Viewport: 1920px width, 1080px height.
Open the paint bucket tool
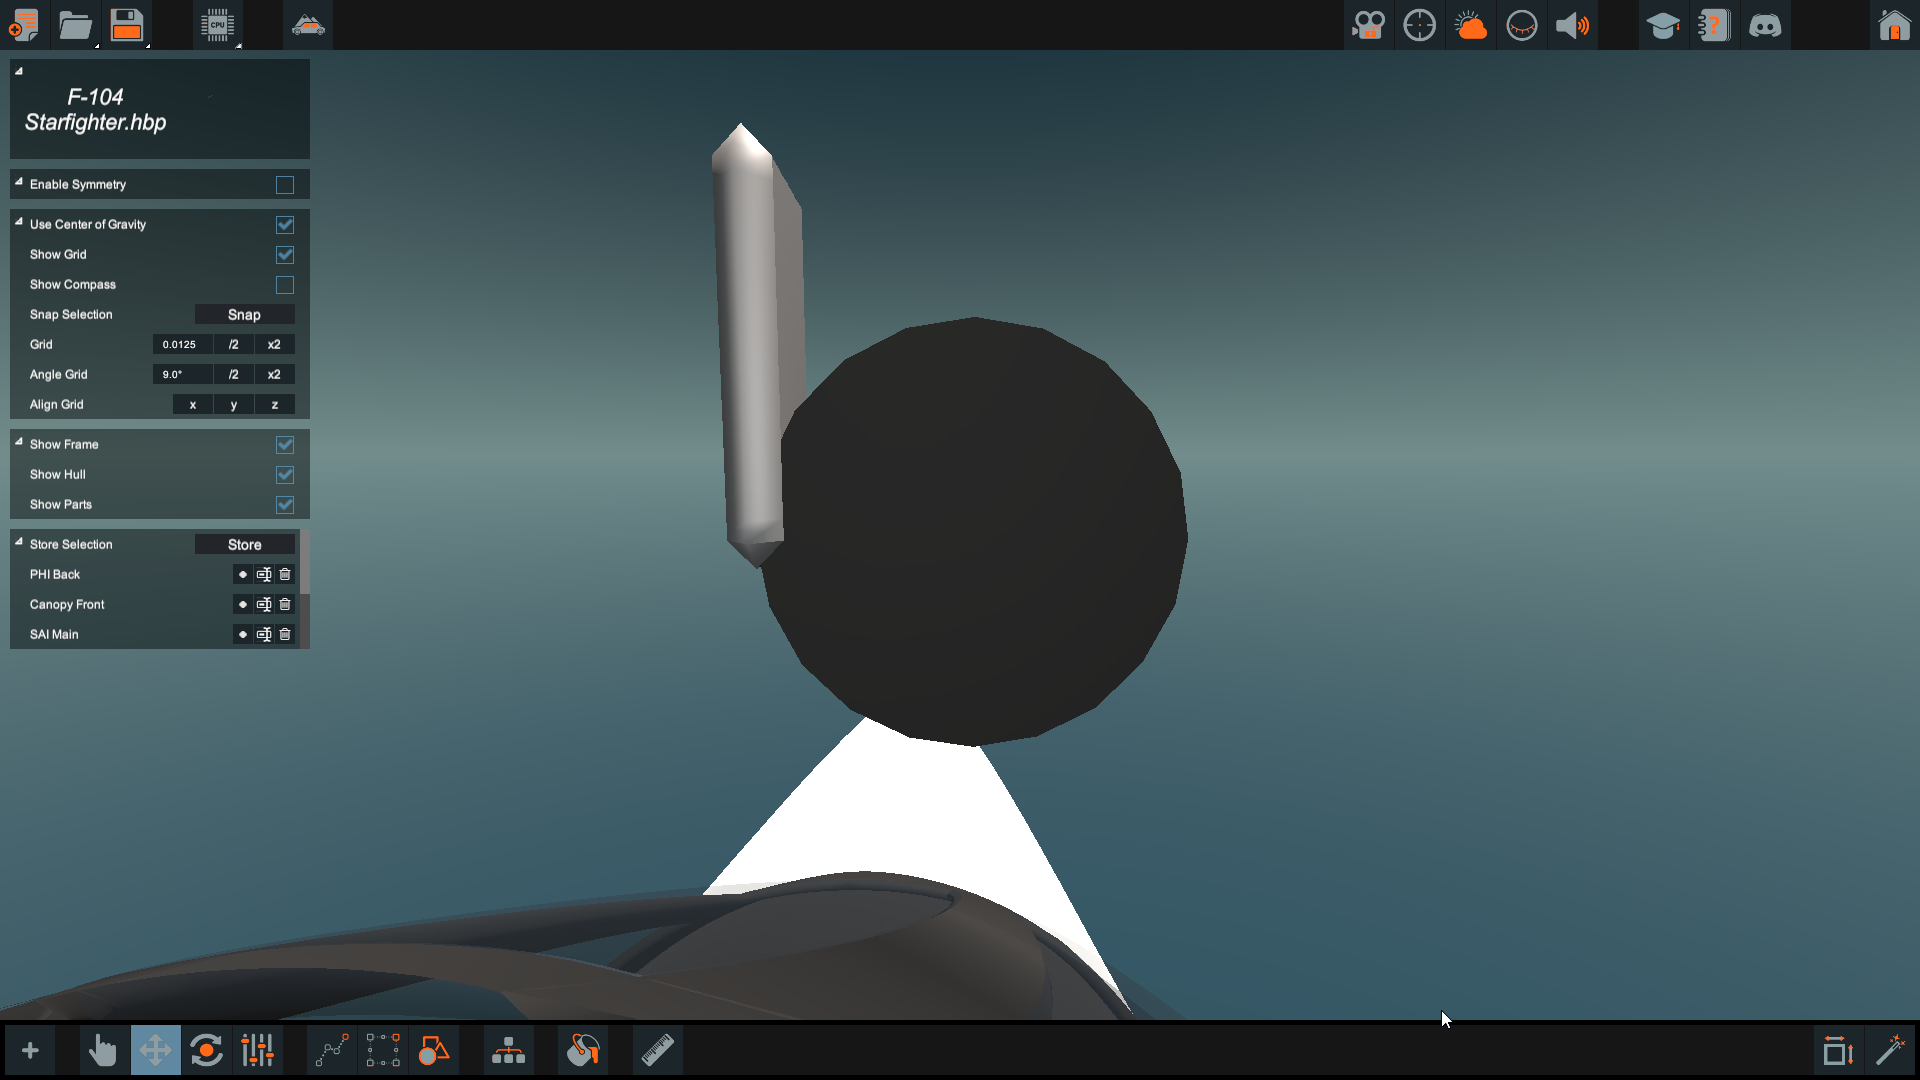[x=583, y=1050]
